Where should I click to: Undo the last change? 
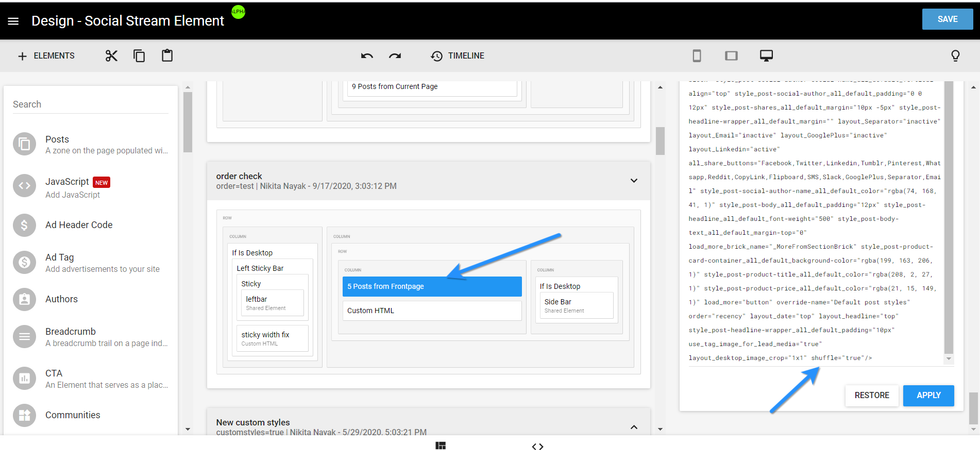pyautogui.click(x=367, y=56)
